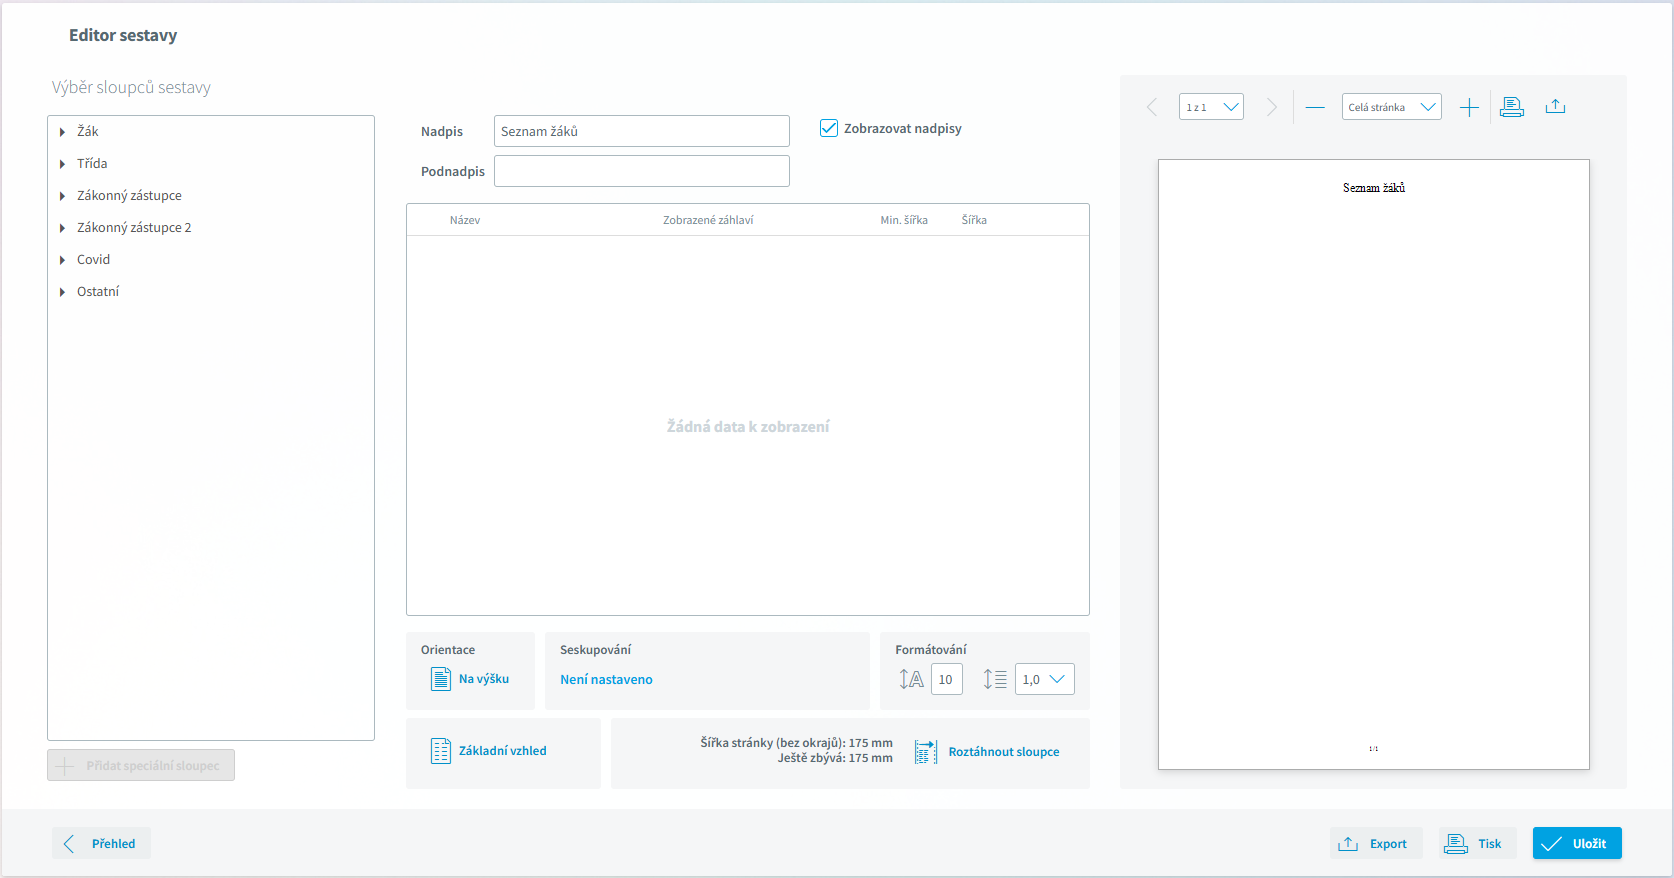Select the Covid column group
This screenshot has width=1674, height=878.
(94, 260)
